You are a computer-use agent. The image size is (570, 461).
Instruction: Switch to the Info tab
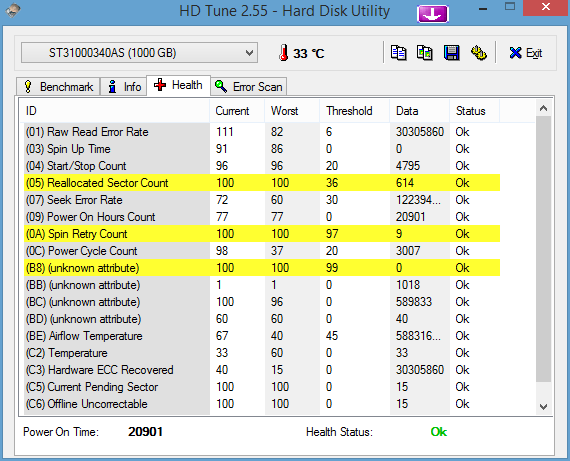click(124, 87)
